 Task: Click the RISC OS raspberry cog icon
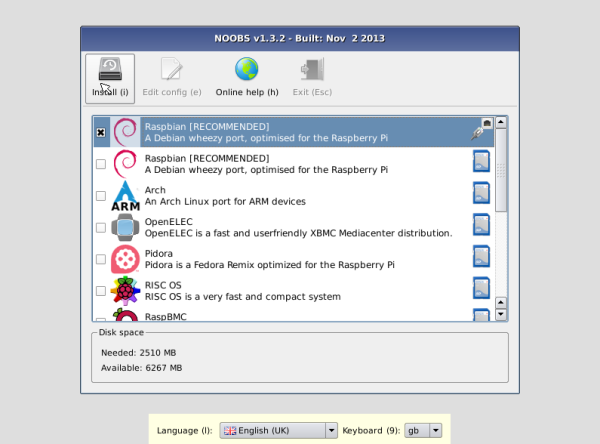[x=125, y=291]
